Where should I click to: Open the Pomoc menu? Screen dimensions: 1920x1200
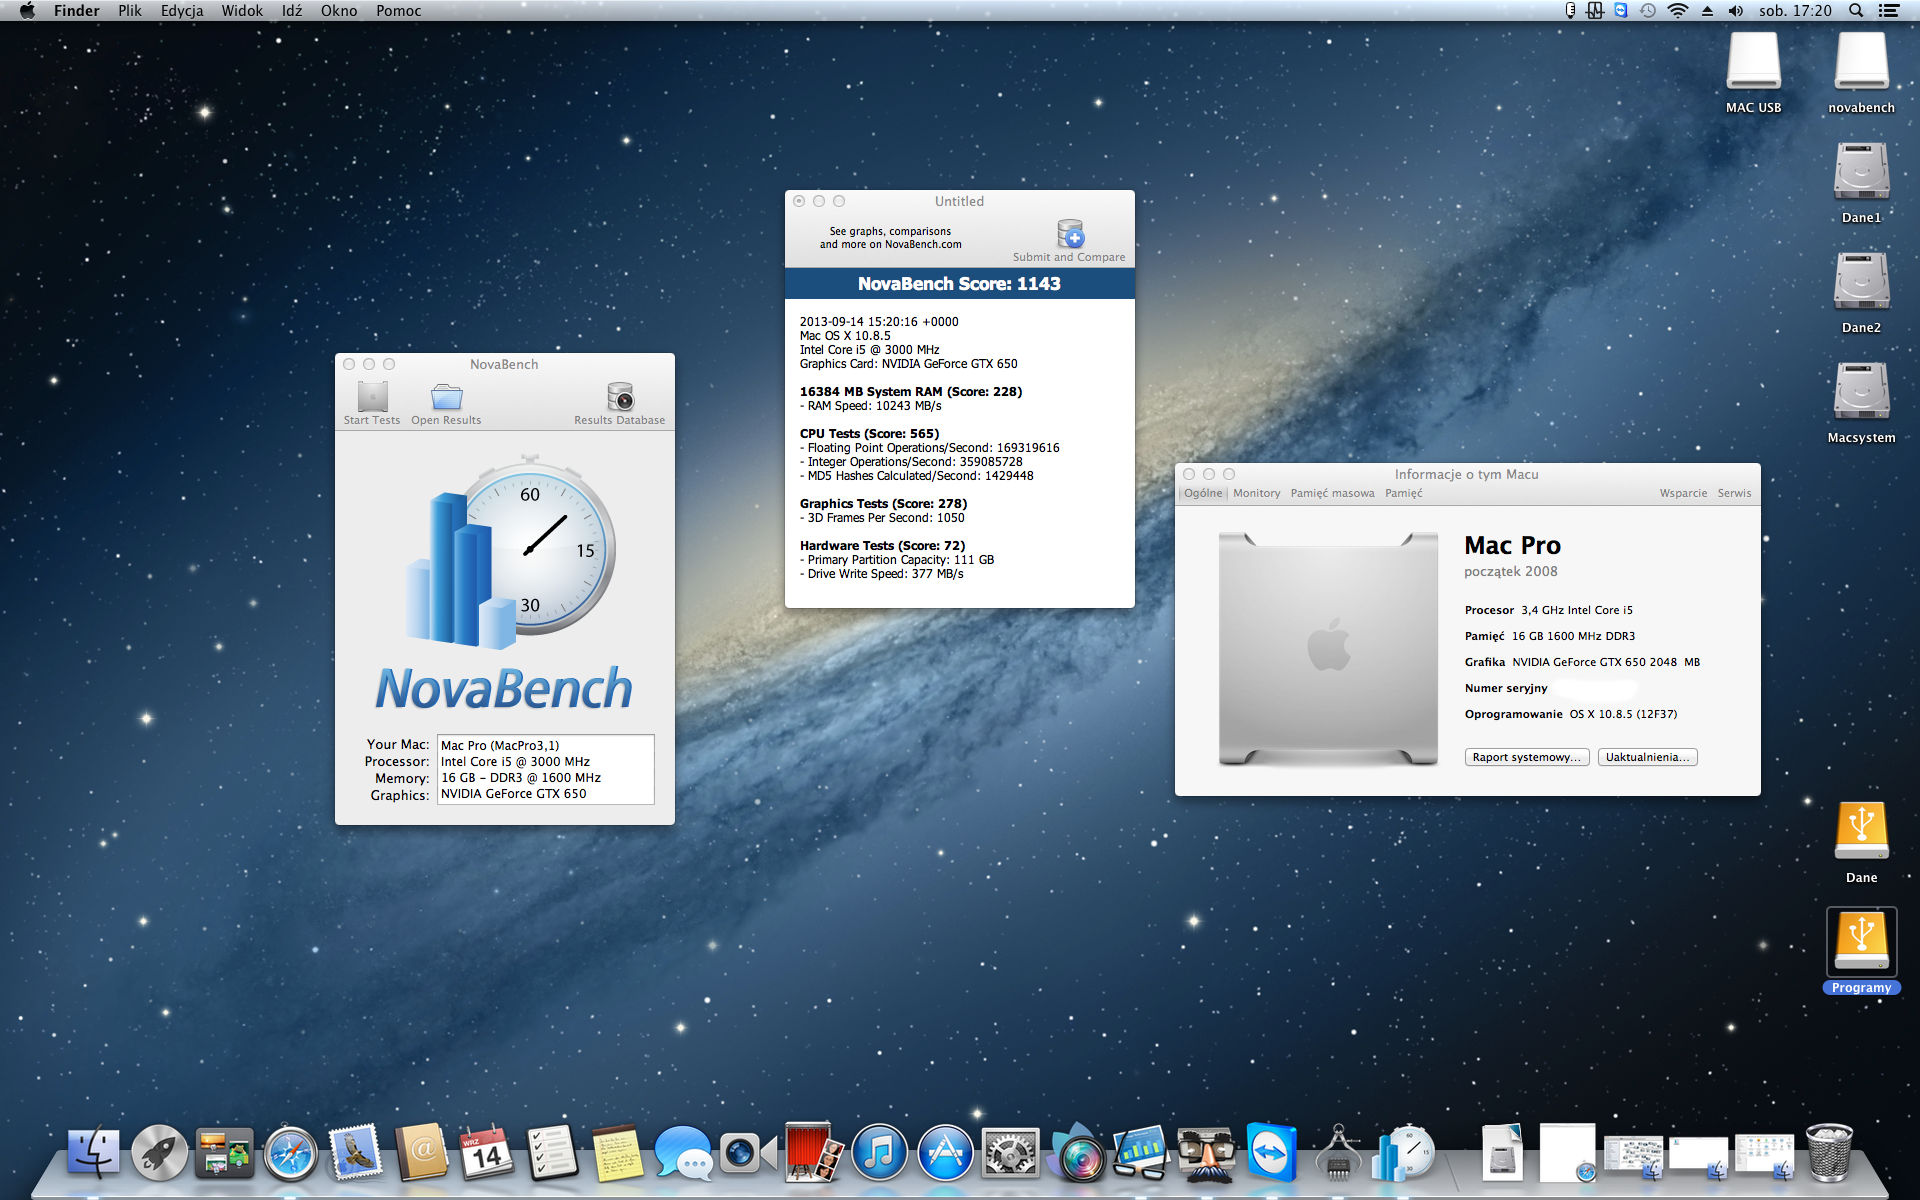[399, 11]
